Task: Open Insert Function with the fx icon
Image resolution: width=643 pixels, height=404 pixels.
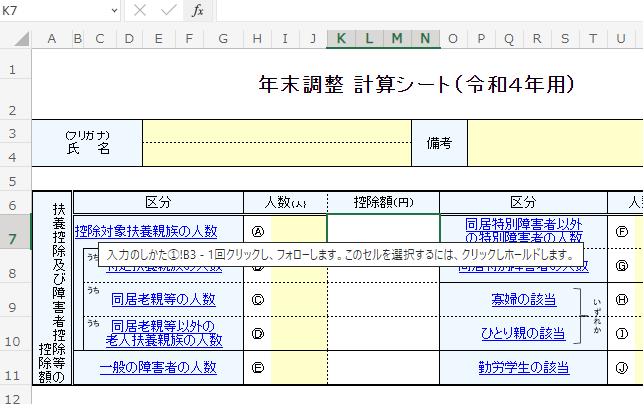Action: [x=198, y=11]
